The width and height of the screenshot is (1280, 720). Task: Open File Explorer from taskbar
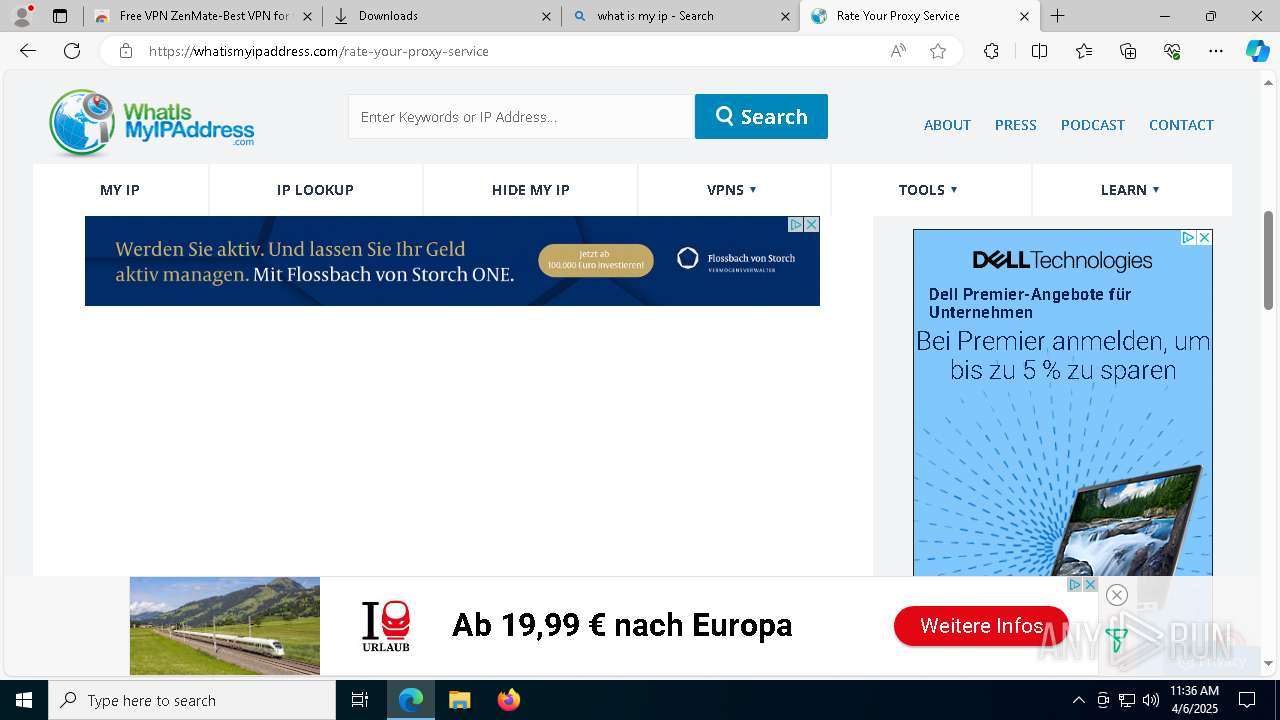(459, 700)
